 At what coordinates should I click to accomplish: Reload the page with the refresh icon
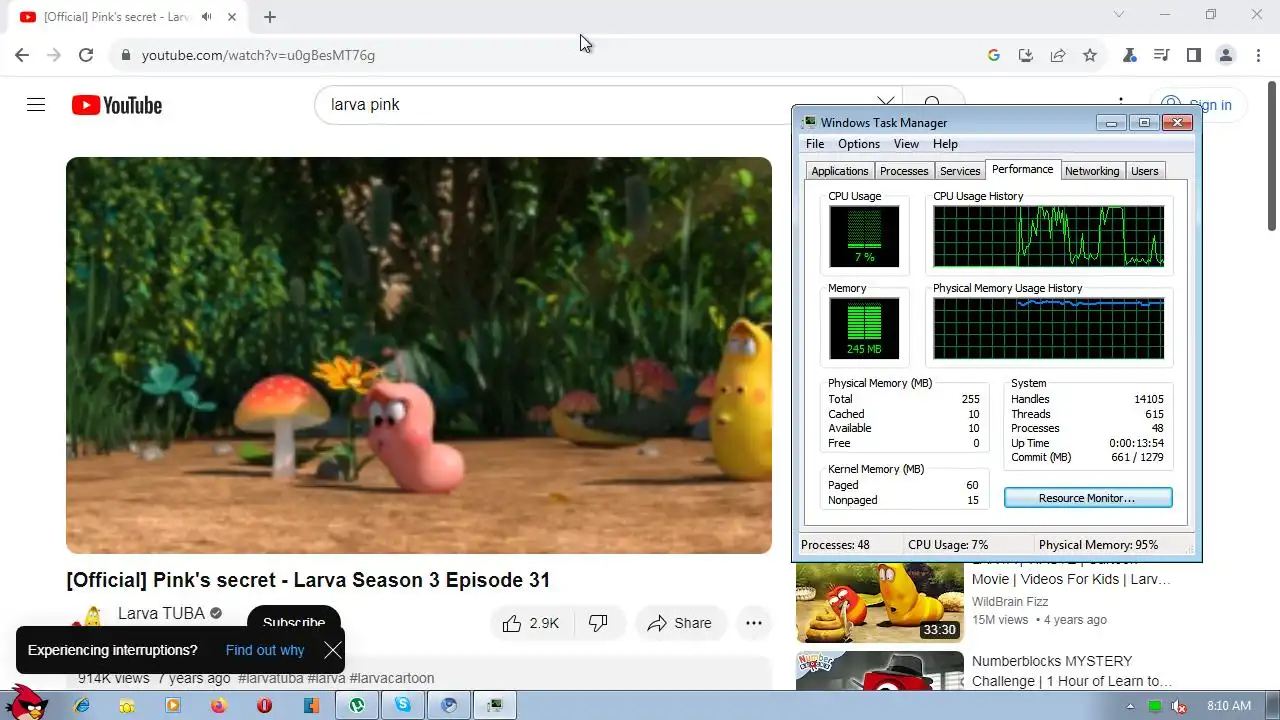click(x=86, y=55)
